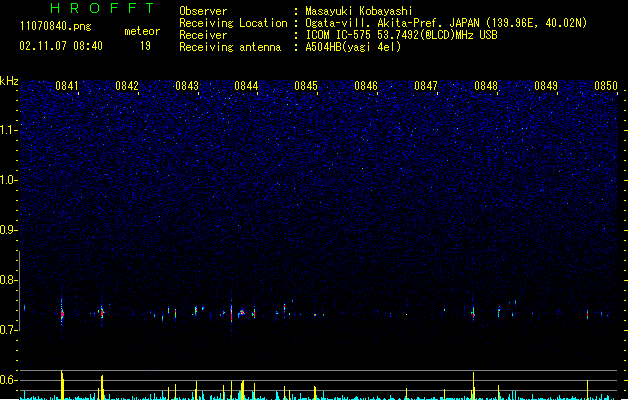
Task: Click the HROFFT title text
Action: pyautogui.click(x=102, y=8)
